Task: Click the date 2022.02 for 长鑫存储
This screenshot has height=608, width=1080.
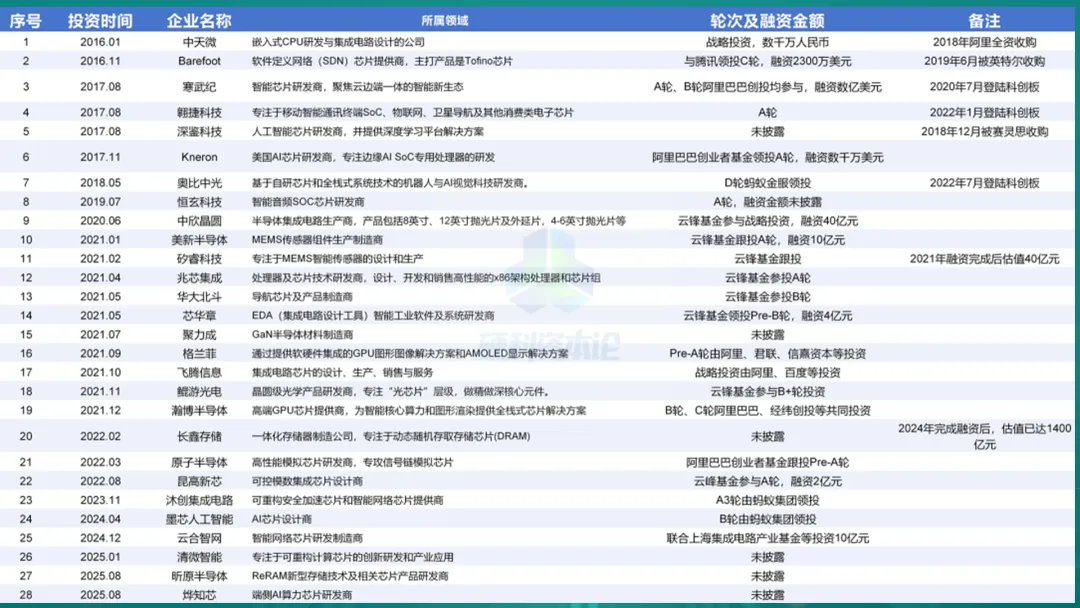Action: tap(100, 436)
